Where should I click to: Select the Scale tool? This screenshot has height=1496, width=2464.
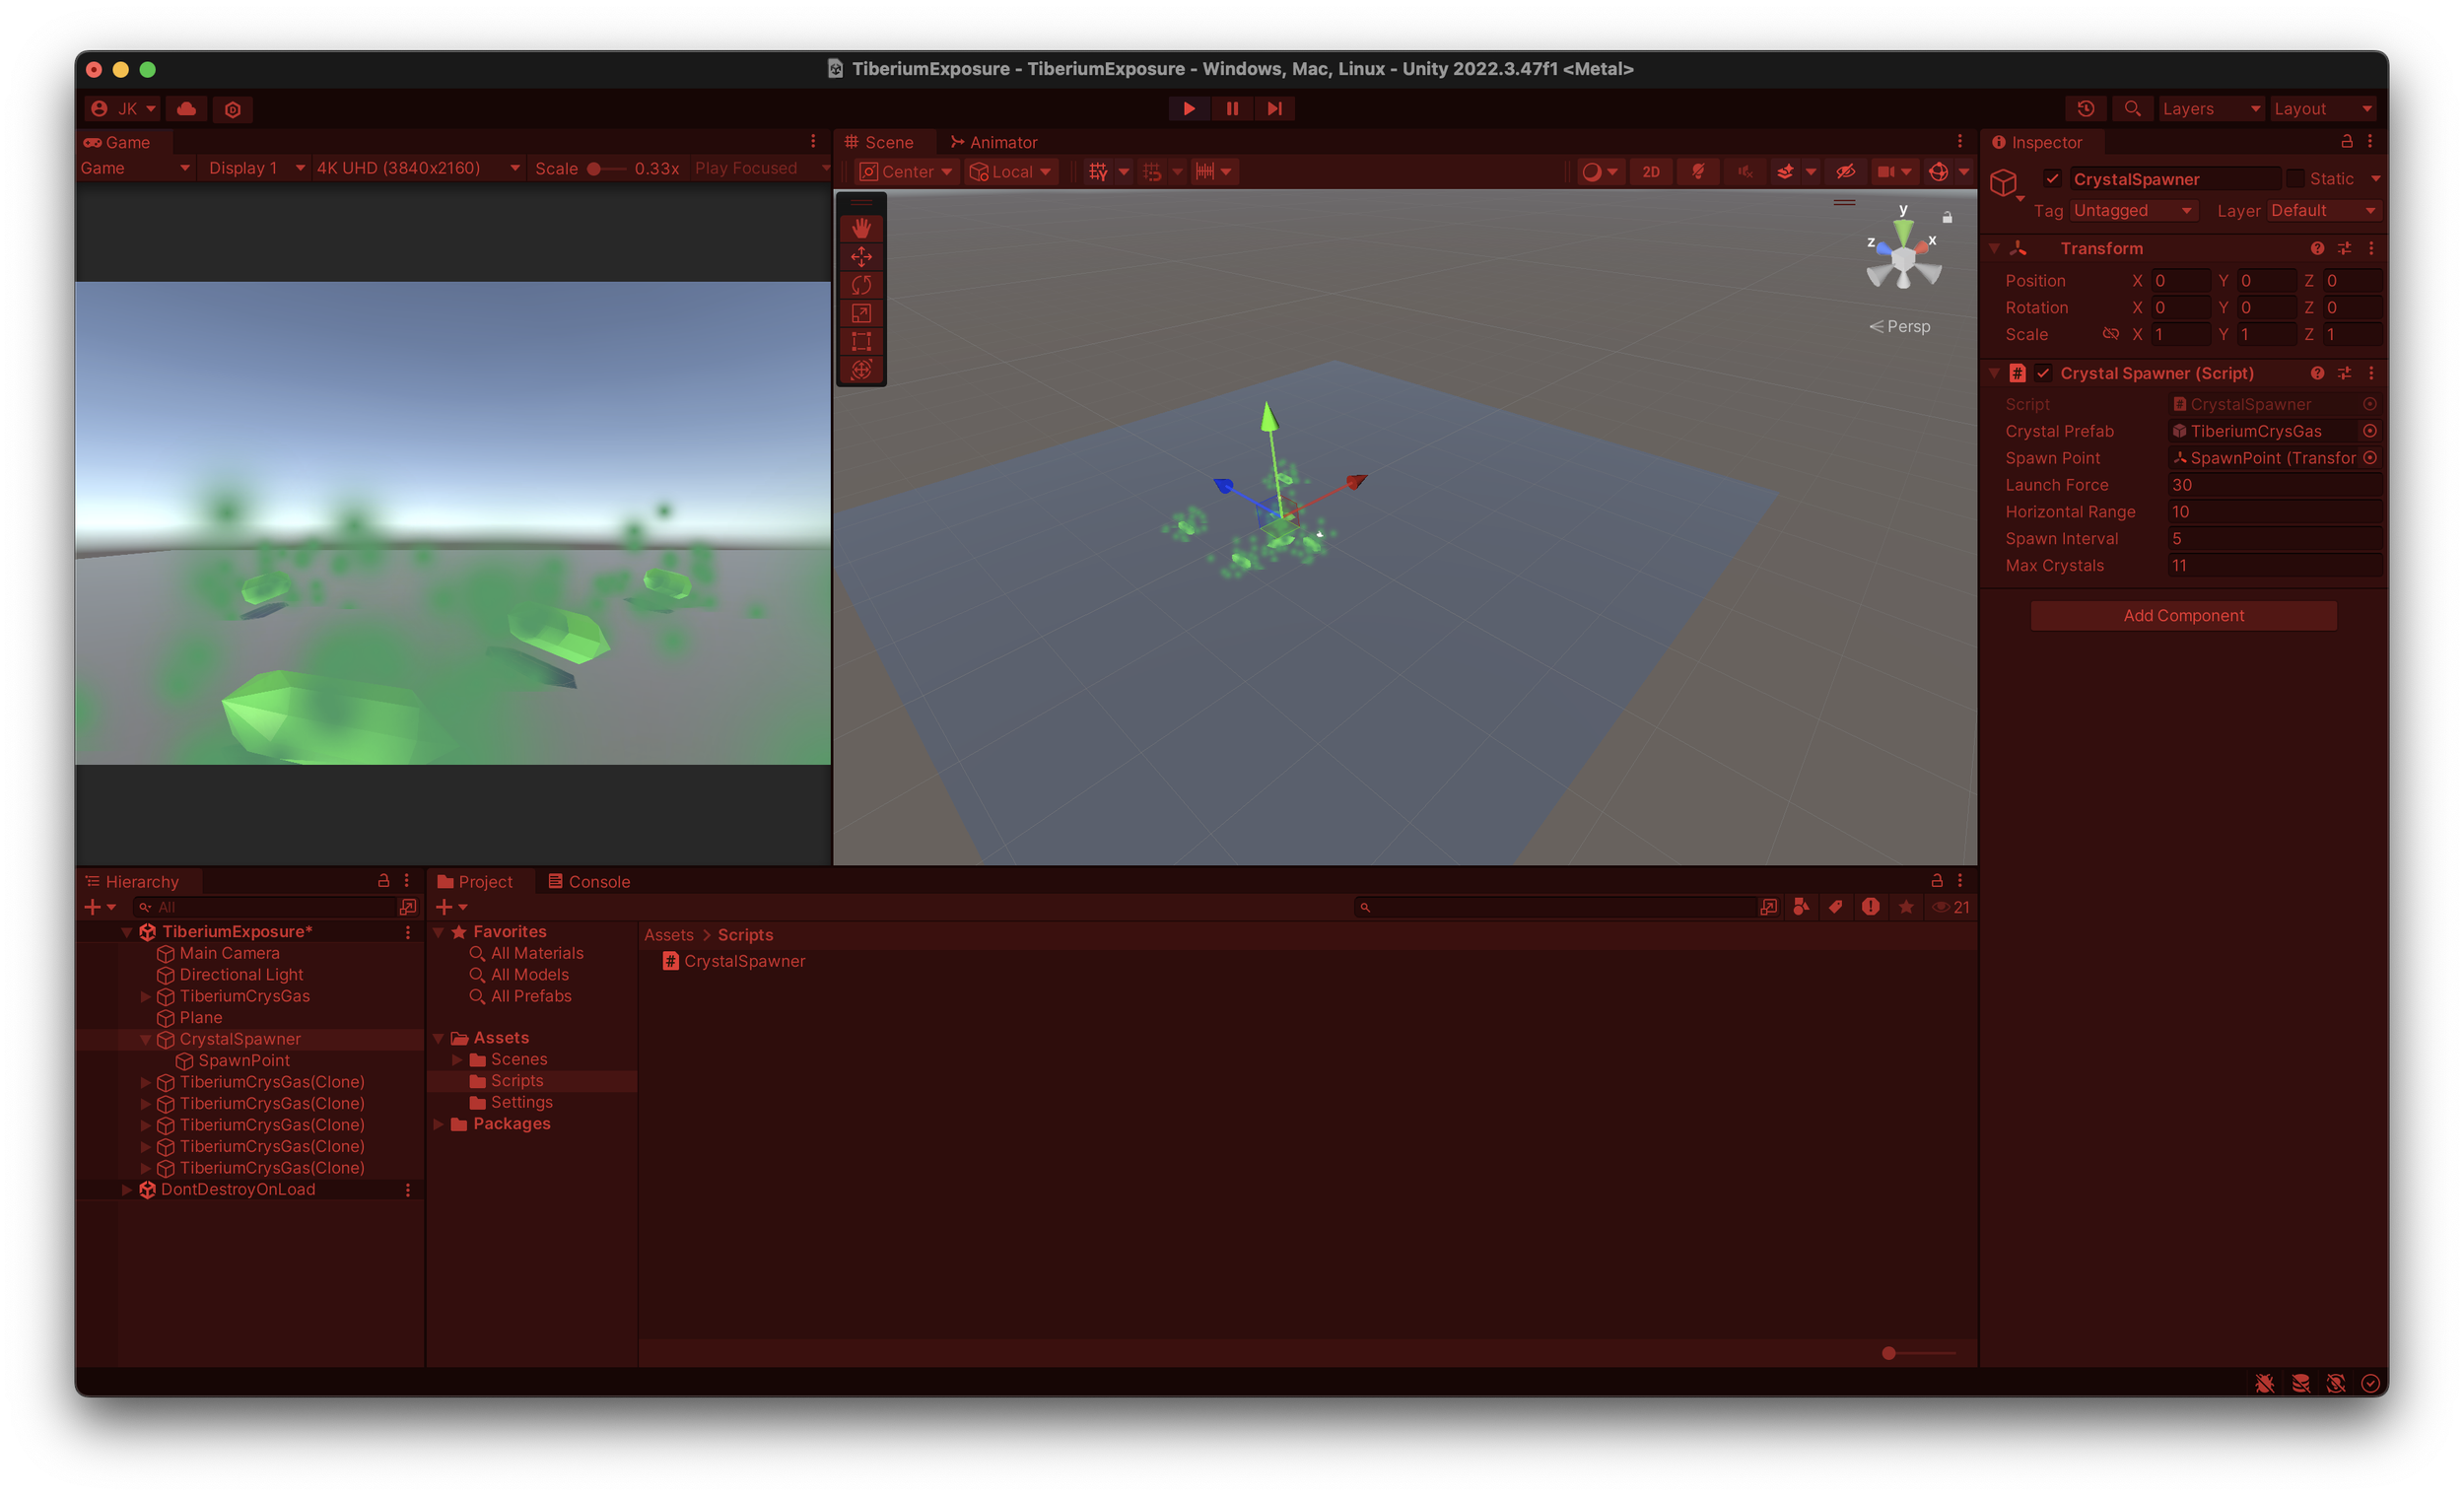pyautogui.click(x=861, y=313)
